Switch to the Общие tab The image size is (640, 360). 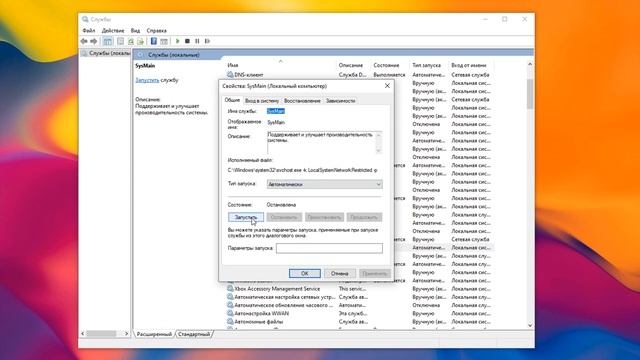pyautogui.click(x=232, y=100)
